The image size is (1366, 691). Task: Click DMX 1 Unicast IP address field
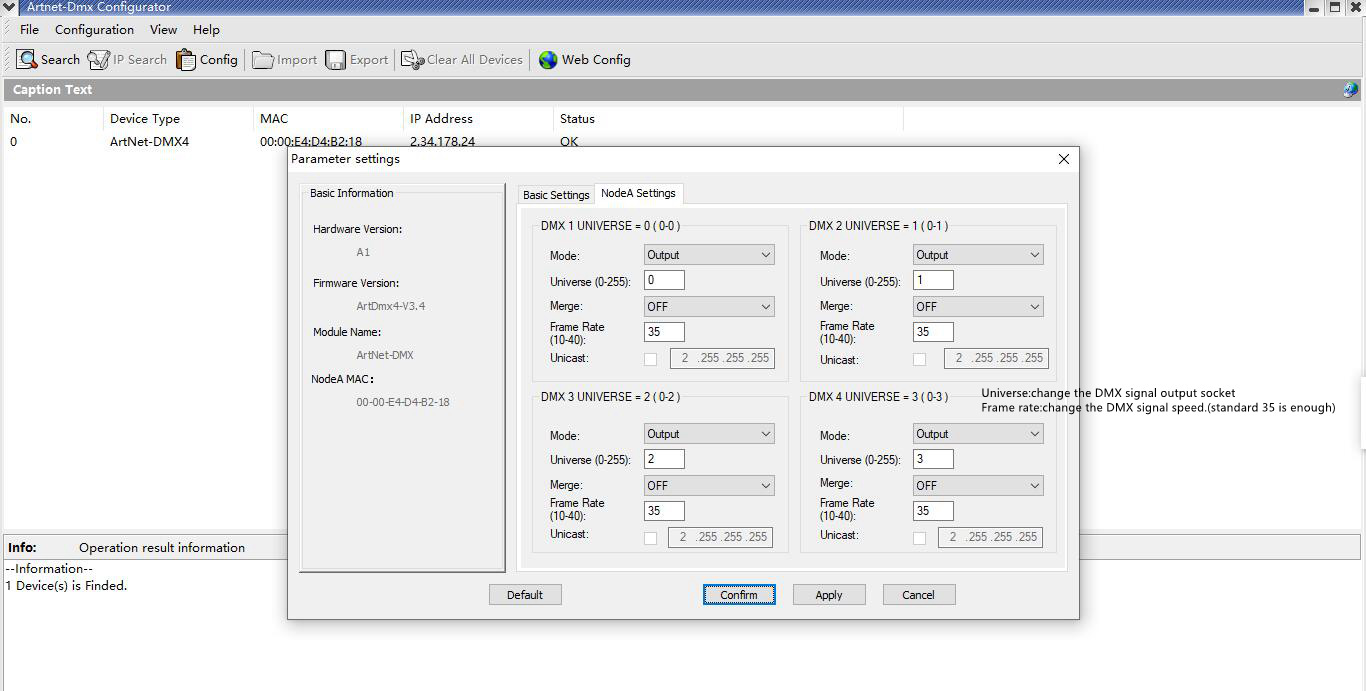click(x=722, y=358)
